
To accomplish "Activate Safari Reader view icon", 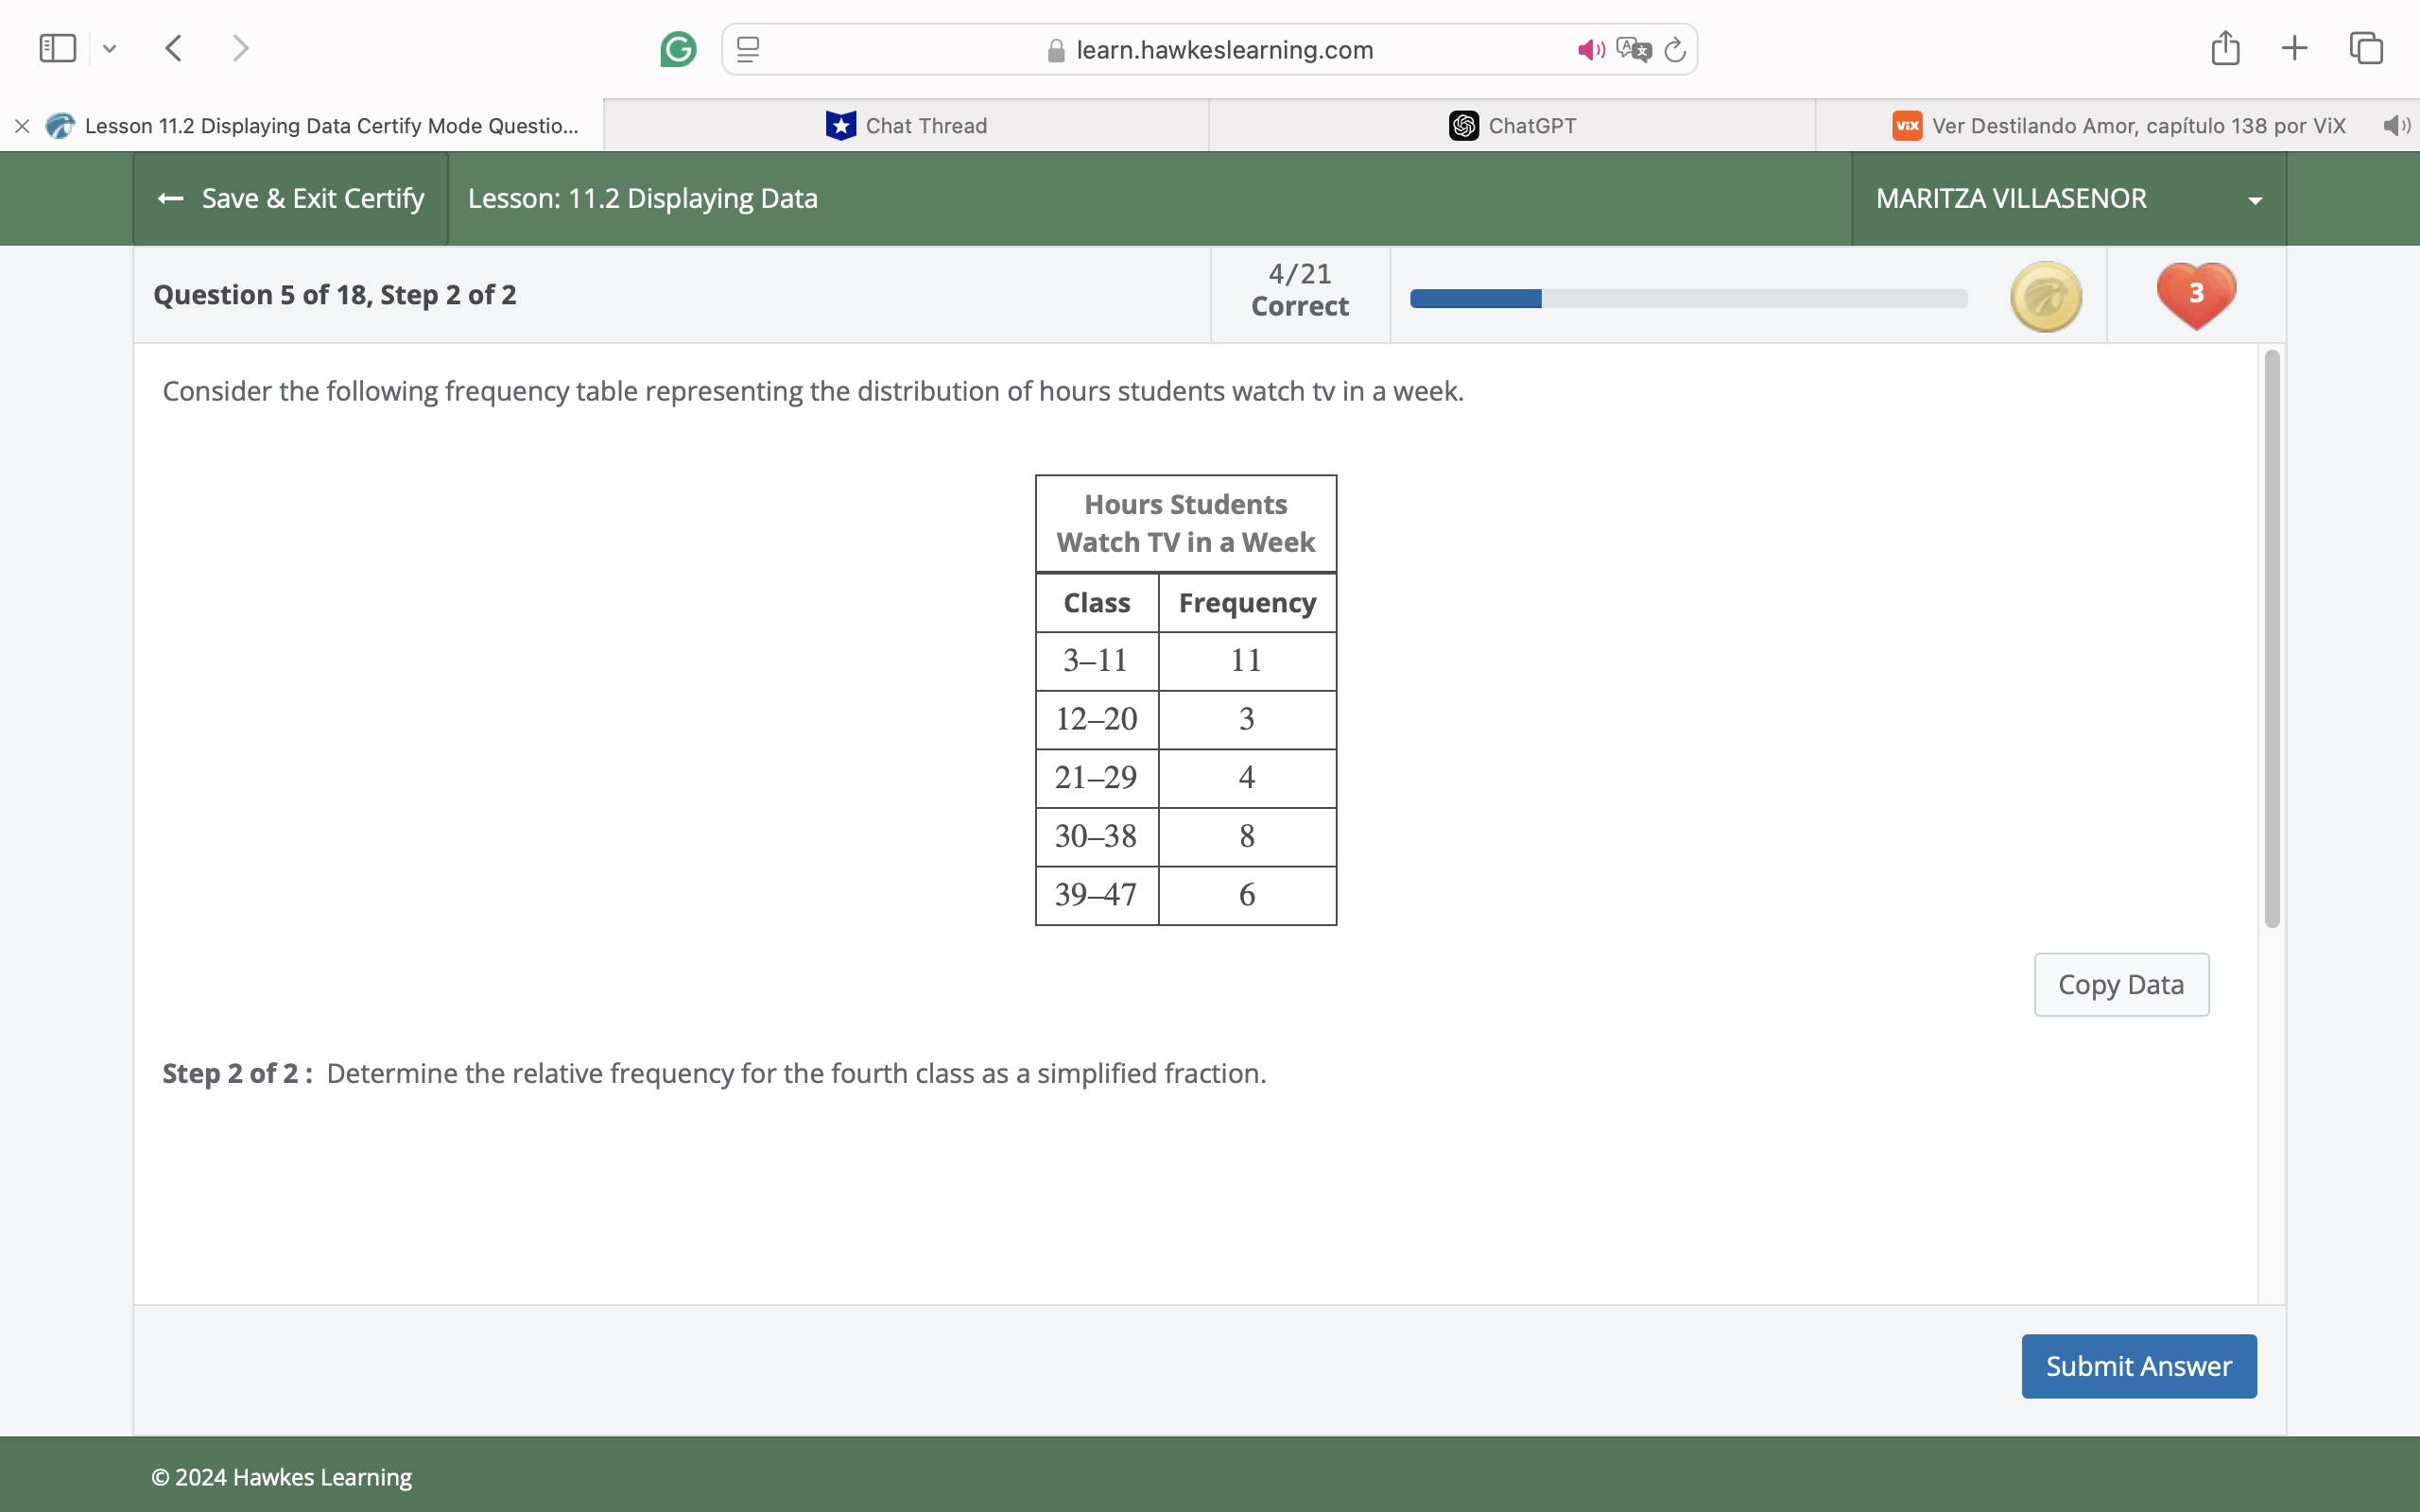I will [746, 49].
